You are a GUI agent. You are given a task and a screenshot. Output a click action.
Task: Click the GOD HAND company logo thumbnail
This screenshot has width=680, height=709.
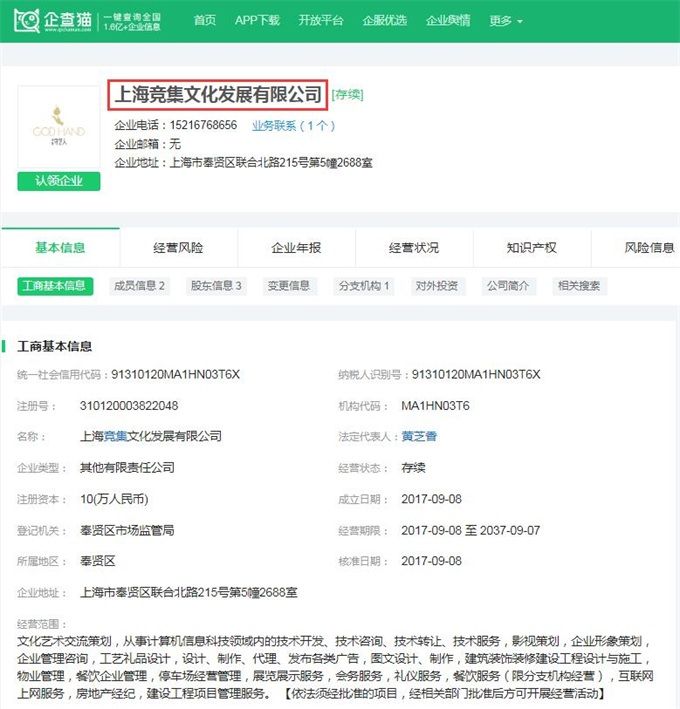click(x=59, y=127)
